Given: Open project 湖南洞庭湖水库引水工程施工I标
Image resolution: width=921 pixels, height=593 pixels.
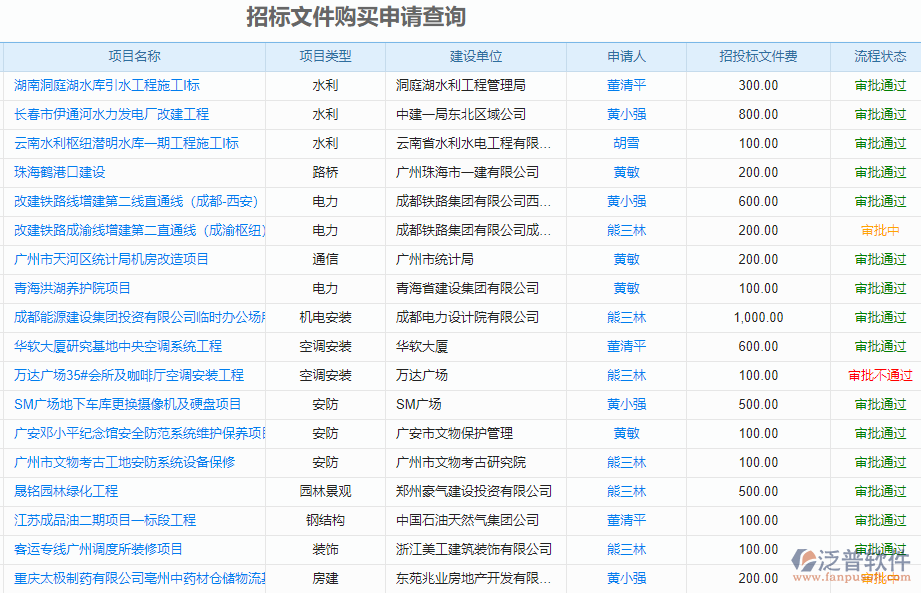Looking at the screenshot, I should (107, 86).
